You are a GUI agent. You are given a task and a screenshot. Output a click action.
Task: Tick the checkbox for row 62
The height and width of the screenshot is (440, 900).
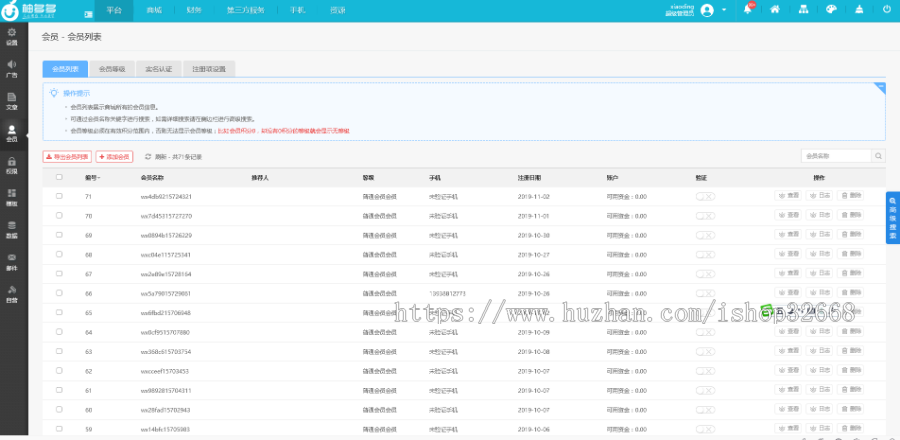tap(59, 370)
